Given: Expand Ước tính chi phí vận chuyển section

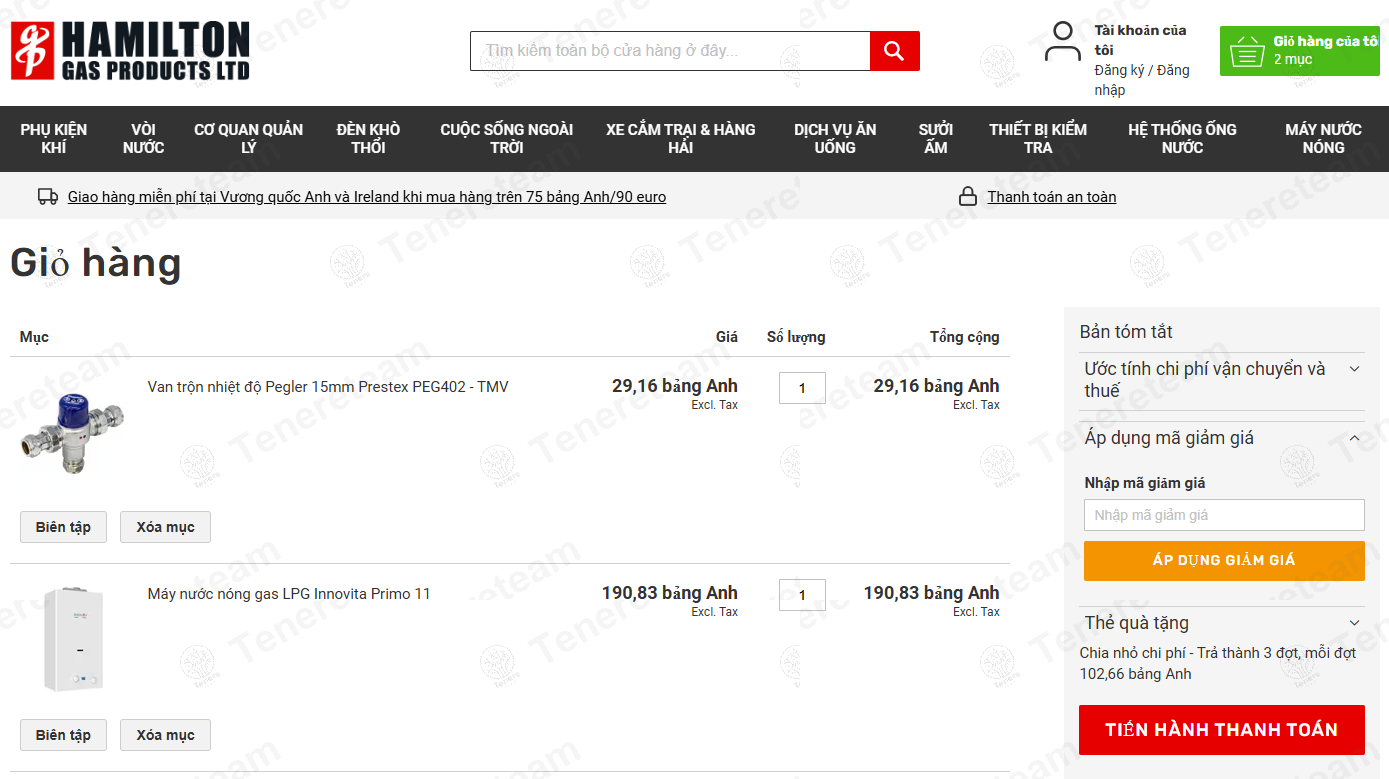Looking at the screenshot, I should pyautogui.click(x=1224, y=380).
